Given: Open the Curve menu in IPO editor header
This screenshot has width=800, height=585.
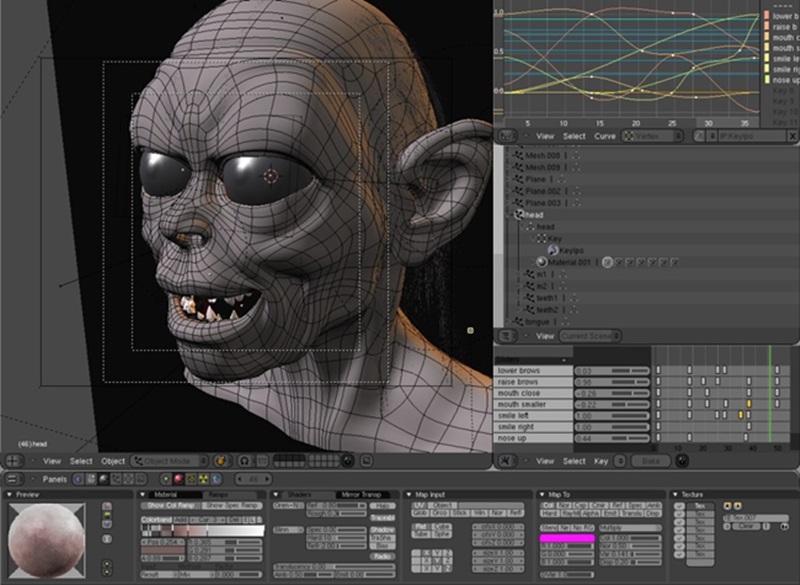Looking at the screenshot, I should tap(605, 136).
